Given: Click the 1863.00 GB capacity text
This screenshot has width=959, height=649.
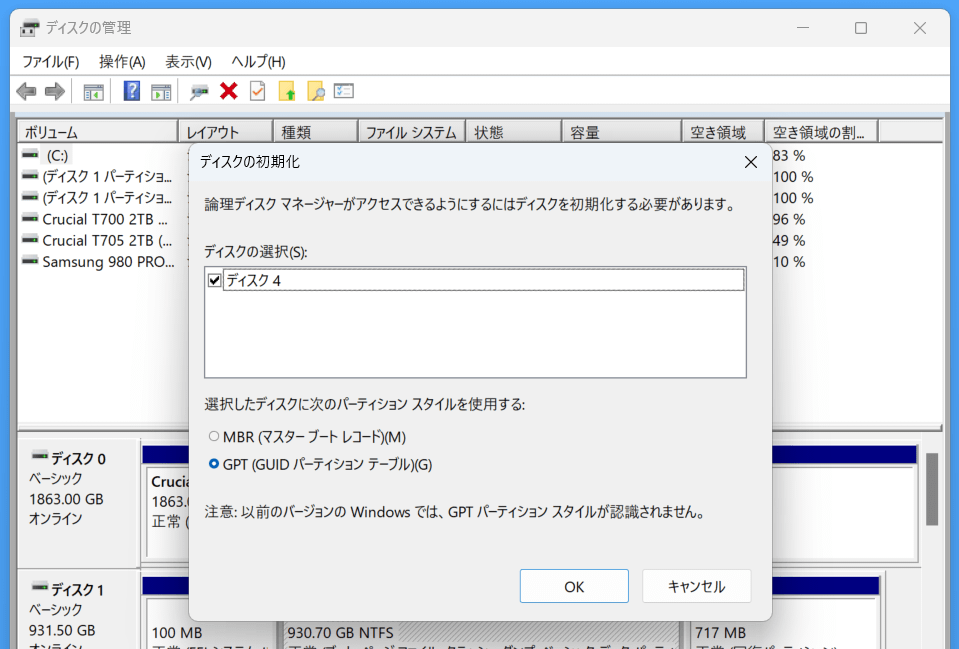Looking at the screenshot, I should [x=66, y=499].
